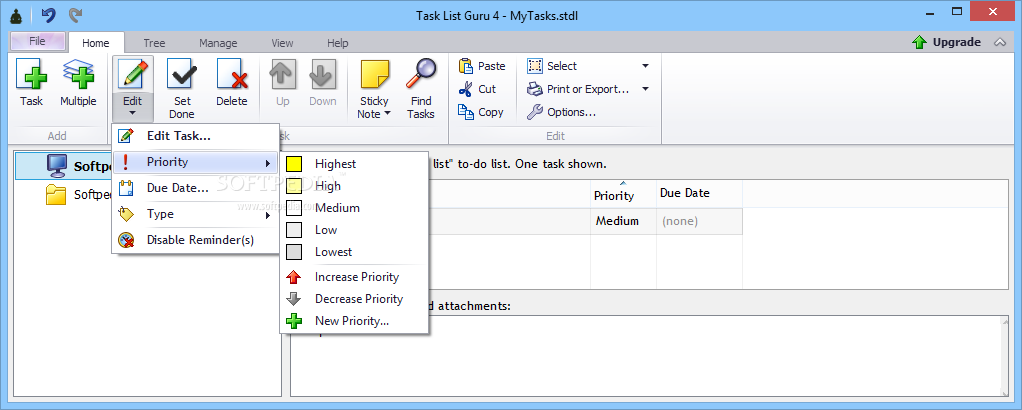Collapse the ribbon with the chevron
The width and height of the screenshot is (1022, 410).
1000,43
